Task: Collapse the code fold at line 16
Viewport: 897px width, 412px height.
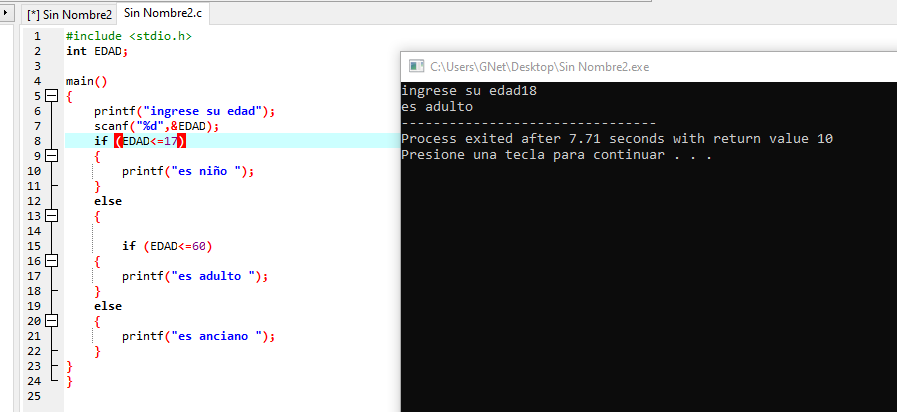Action: (52, 261)
